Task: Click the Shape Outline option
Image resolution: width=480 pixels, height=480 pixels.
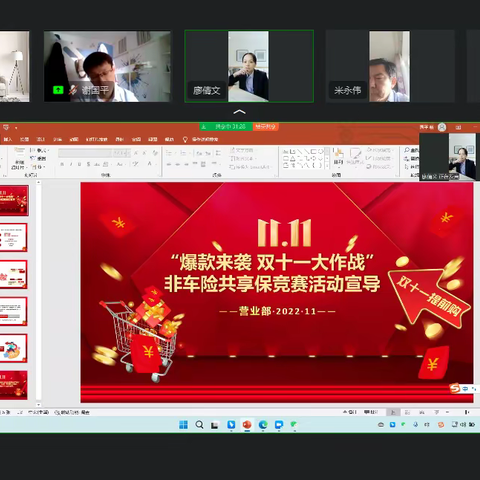Action: (x=379, y=158)
